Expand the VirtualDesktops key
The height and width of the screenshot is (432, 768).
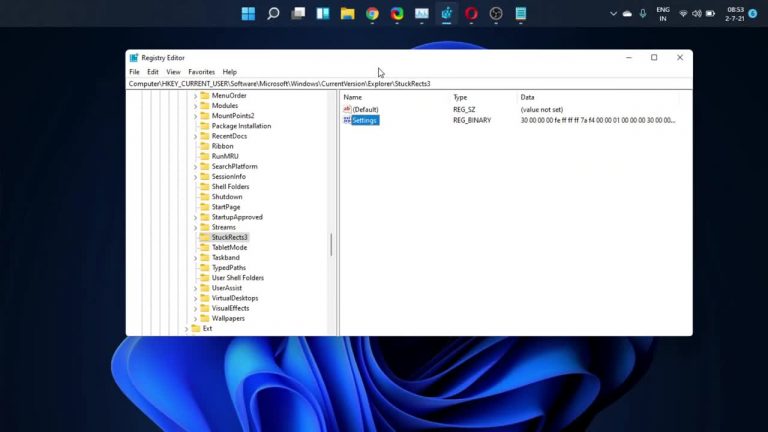click(x=195, y=298)
